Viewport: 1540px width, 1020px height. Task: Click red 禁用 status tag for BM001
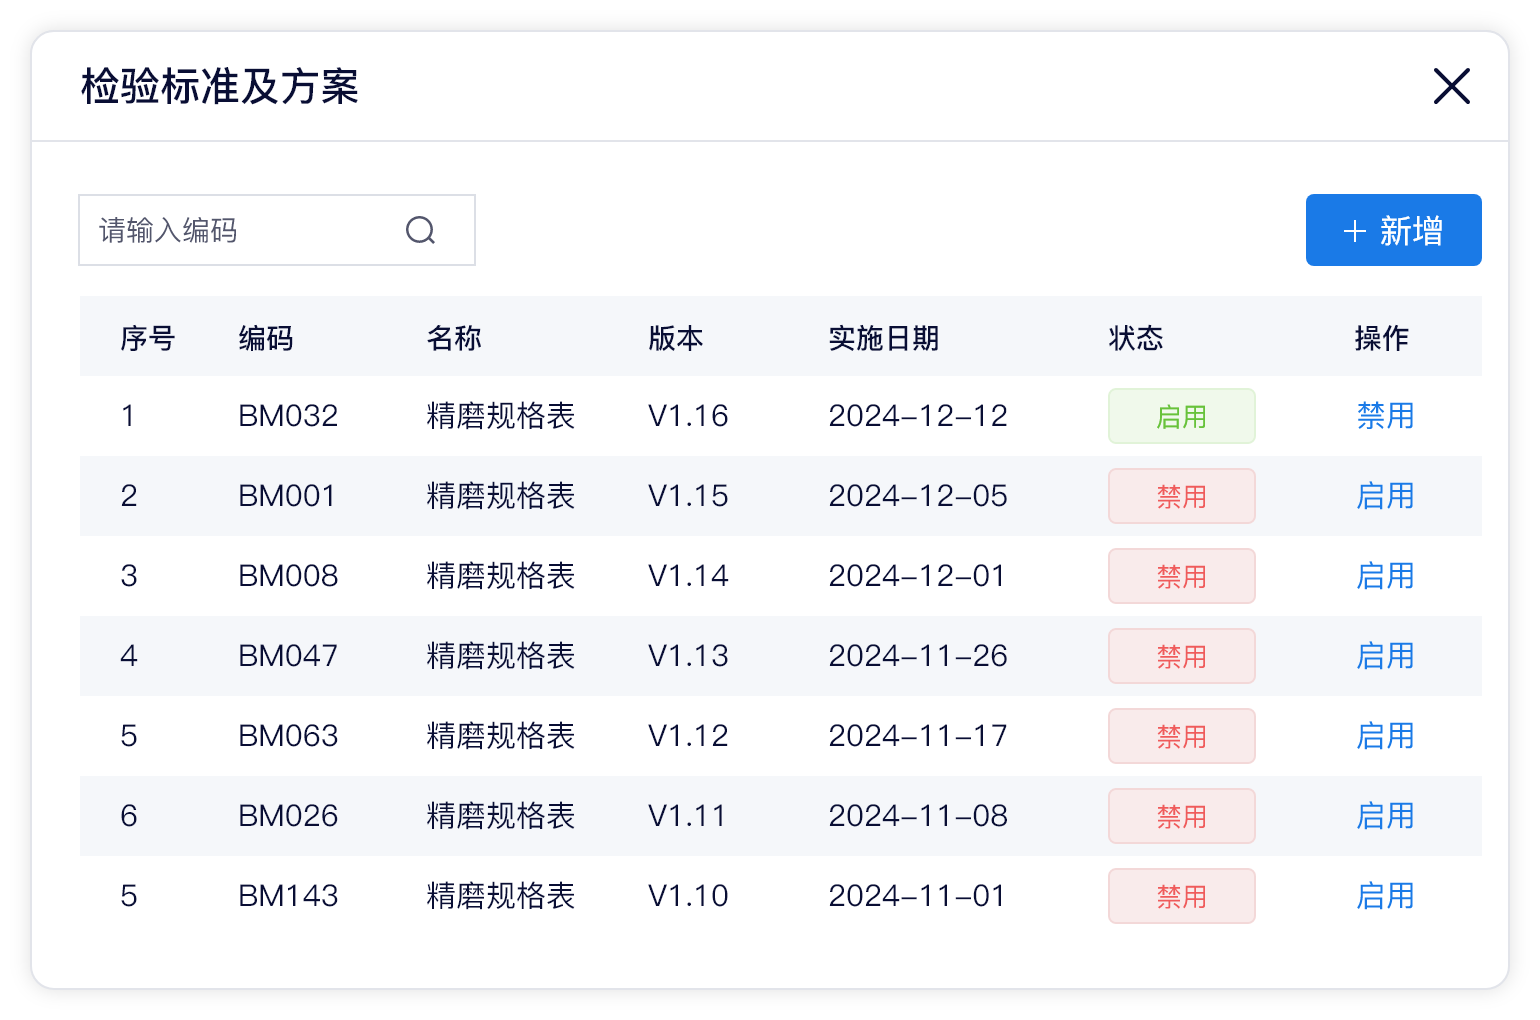(1181, 496)
